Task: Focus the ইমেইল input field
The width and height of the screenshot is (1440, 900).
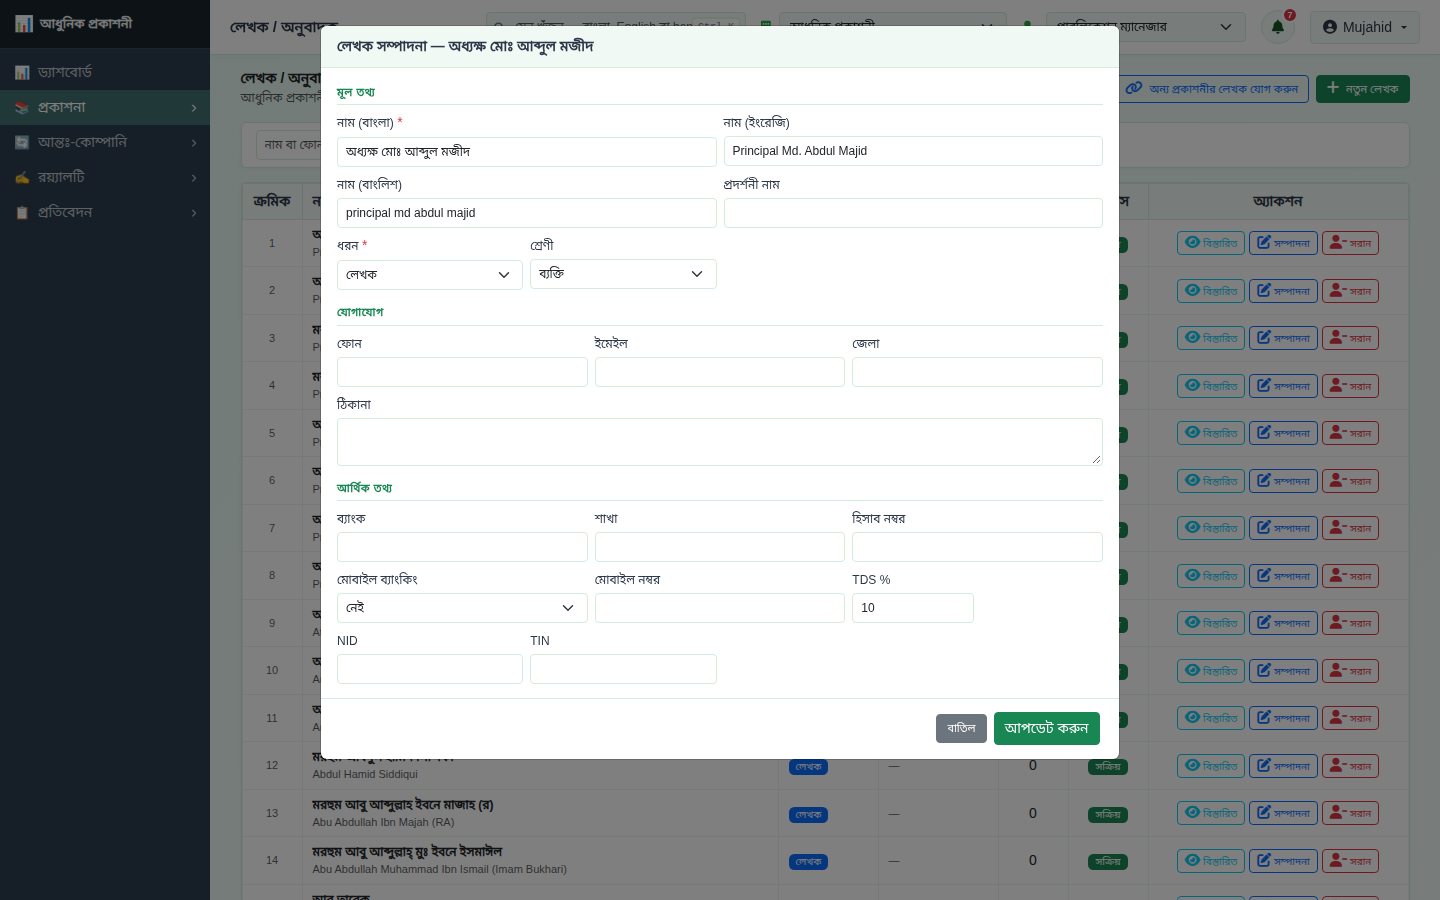Action: [x=720, y=372]
